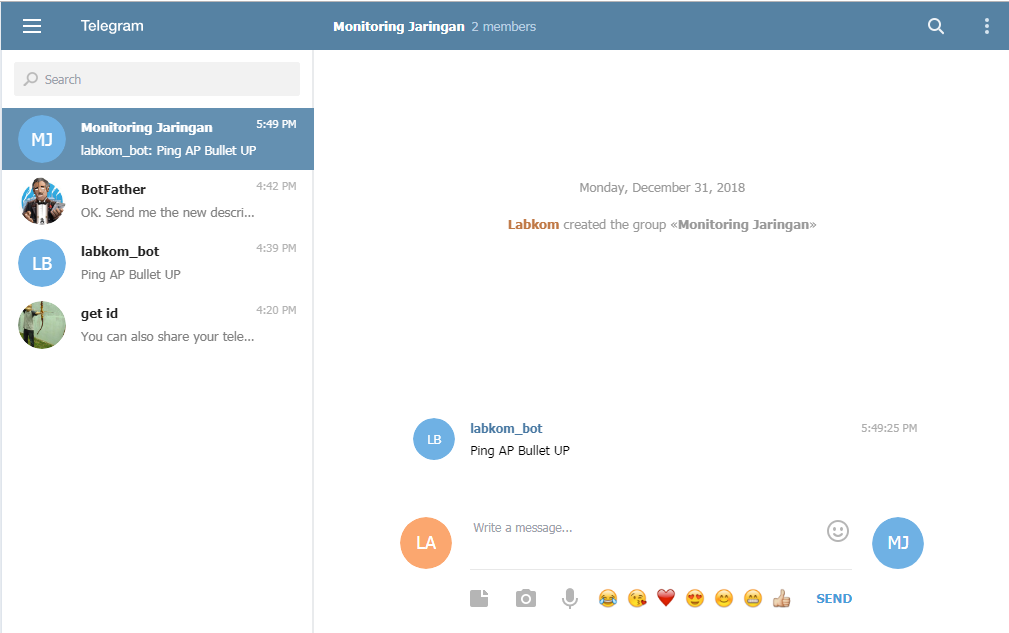Click the attach file icon
This screenshot has height=633, width=1009.
coord(479,598)
